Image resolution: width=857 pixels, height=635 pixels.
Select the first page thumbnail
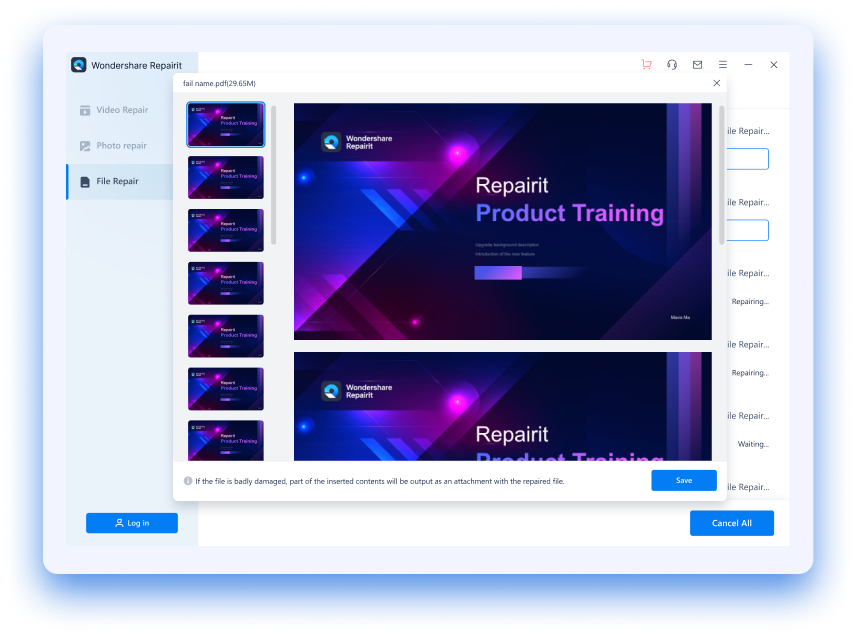(226, 125)
